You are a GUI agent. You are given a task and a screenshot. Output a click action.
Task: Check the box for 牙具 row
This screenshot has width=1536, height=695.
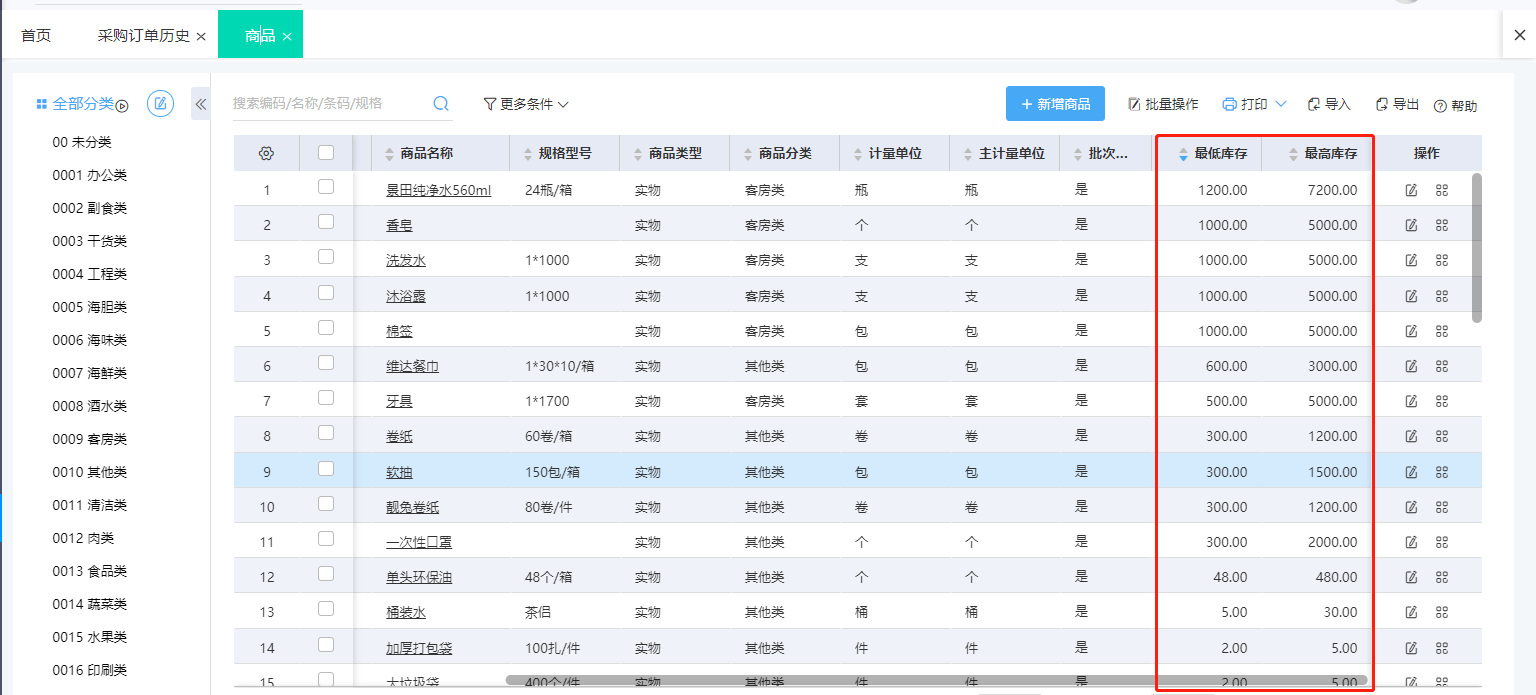click(x=326, y=398)
